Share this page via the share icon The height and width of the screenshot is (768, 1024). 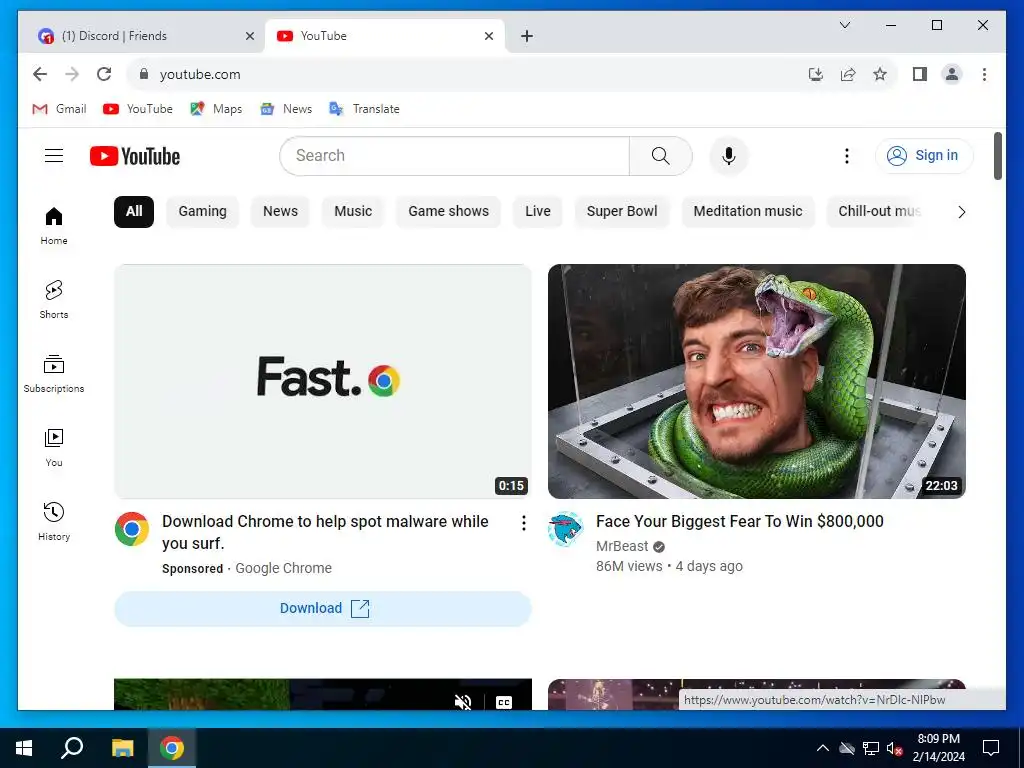pyautogui.click(x=848, y=74)
